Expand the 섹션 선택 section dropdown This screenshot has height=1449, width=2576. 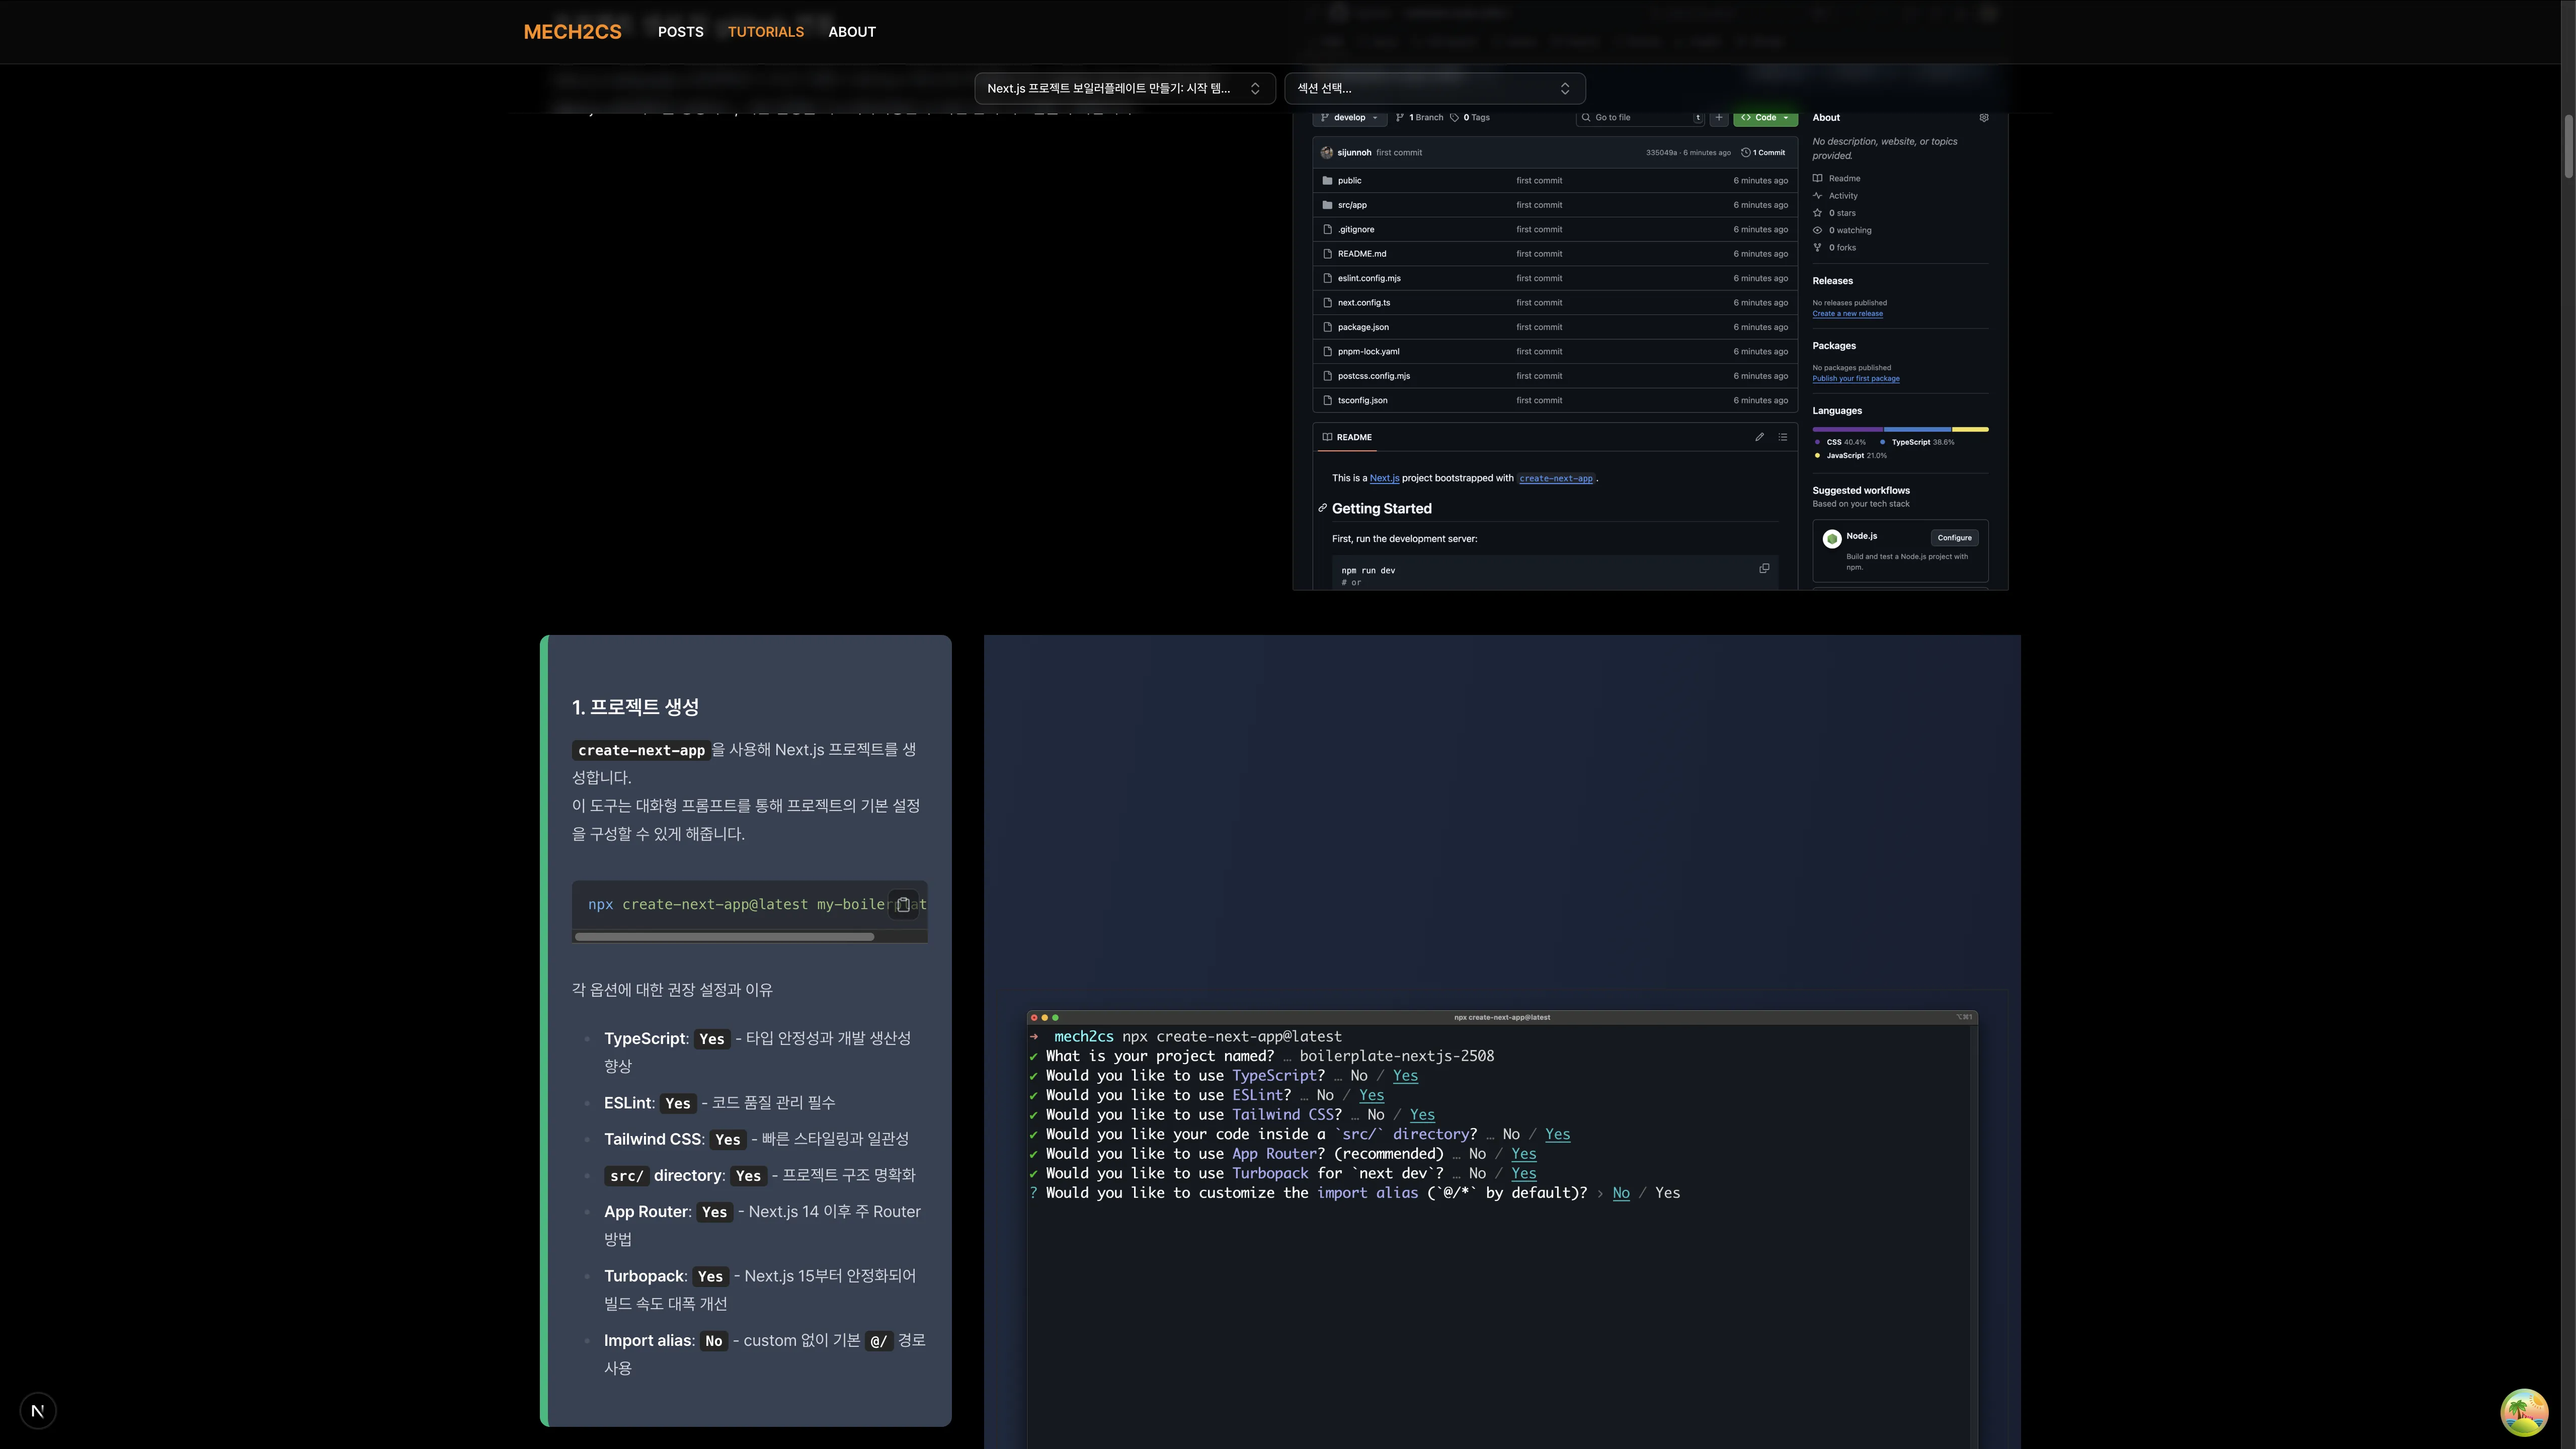pyautogui.click(x=1434, y=88)
